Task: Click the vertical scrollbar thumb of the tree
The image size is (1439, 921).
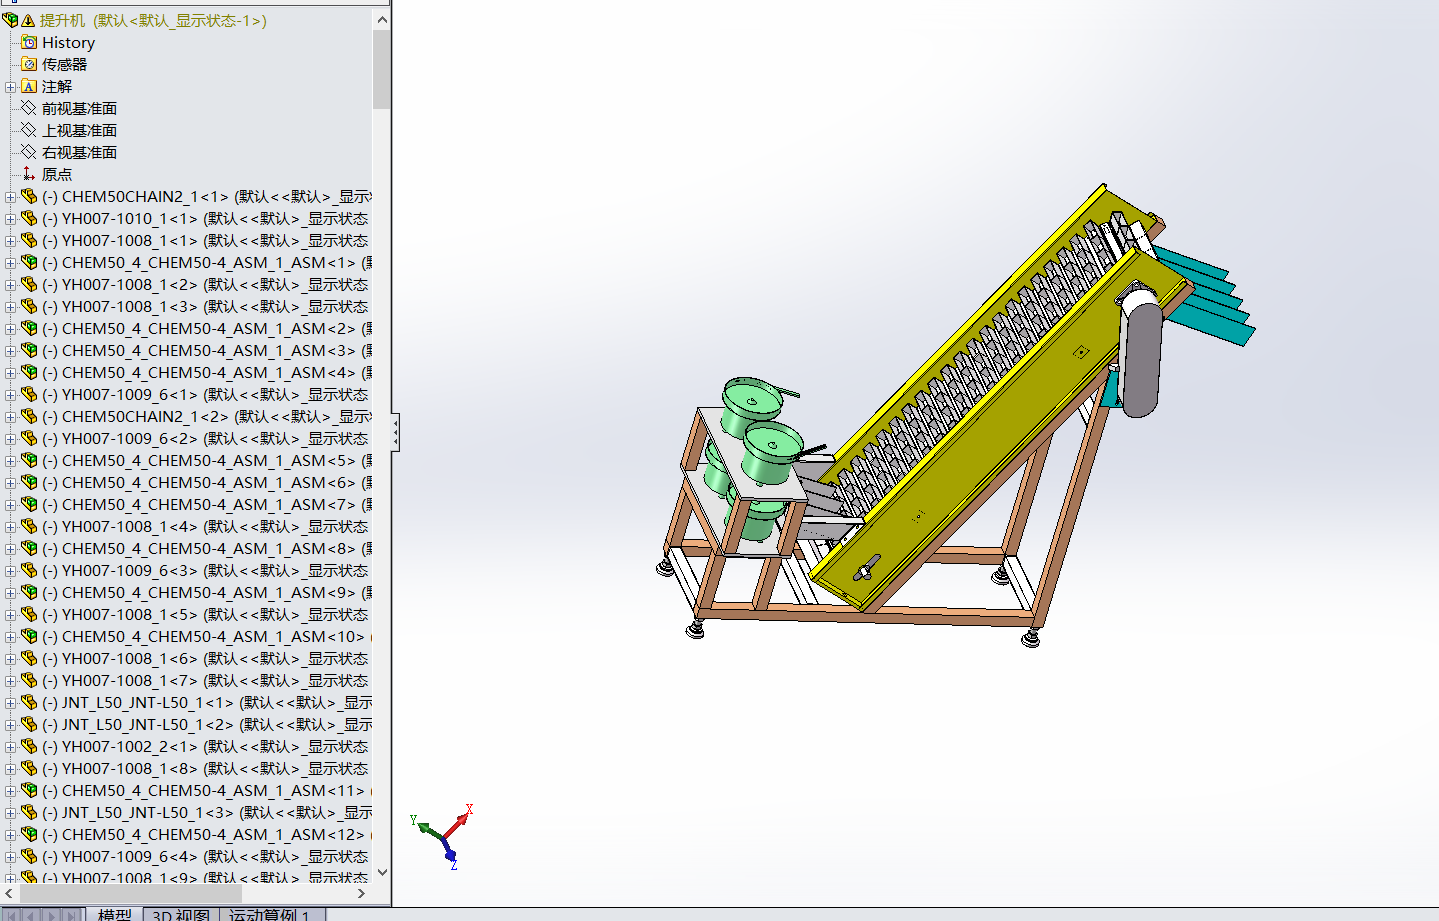Action: 381,69
